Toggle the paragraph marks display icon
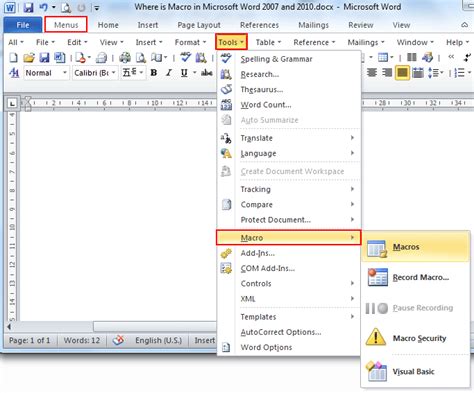This screenshot has width=474, height=393. (467, 57)
